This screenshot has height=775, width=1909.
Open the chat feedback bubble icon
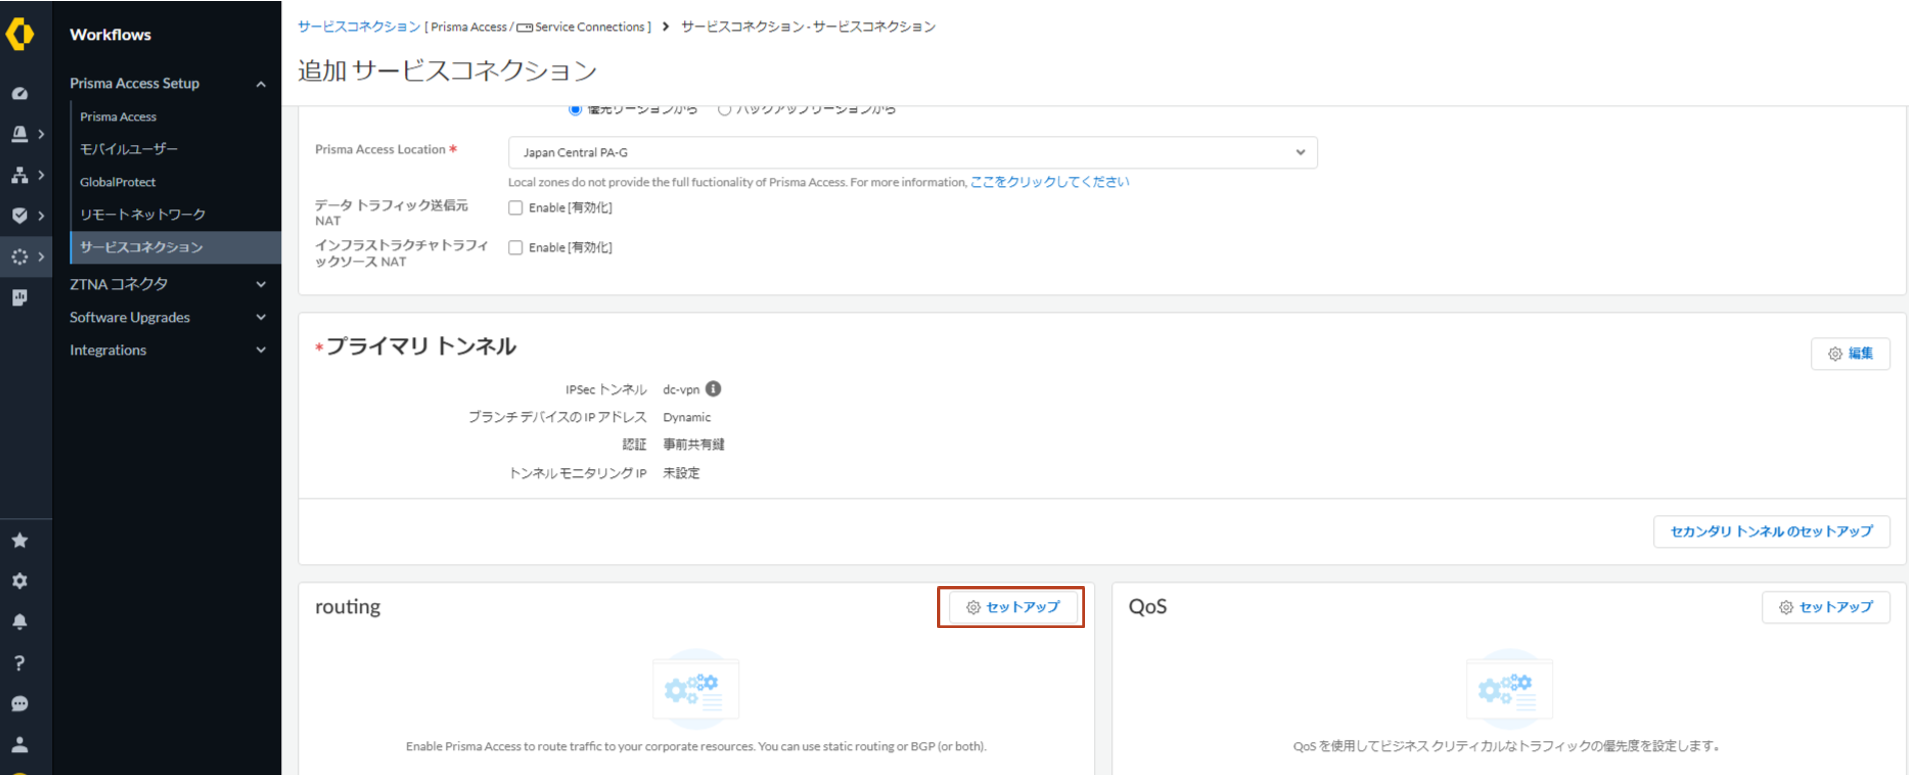pos(19,703)
